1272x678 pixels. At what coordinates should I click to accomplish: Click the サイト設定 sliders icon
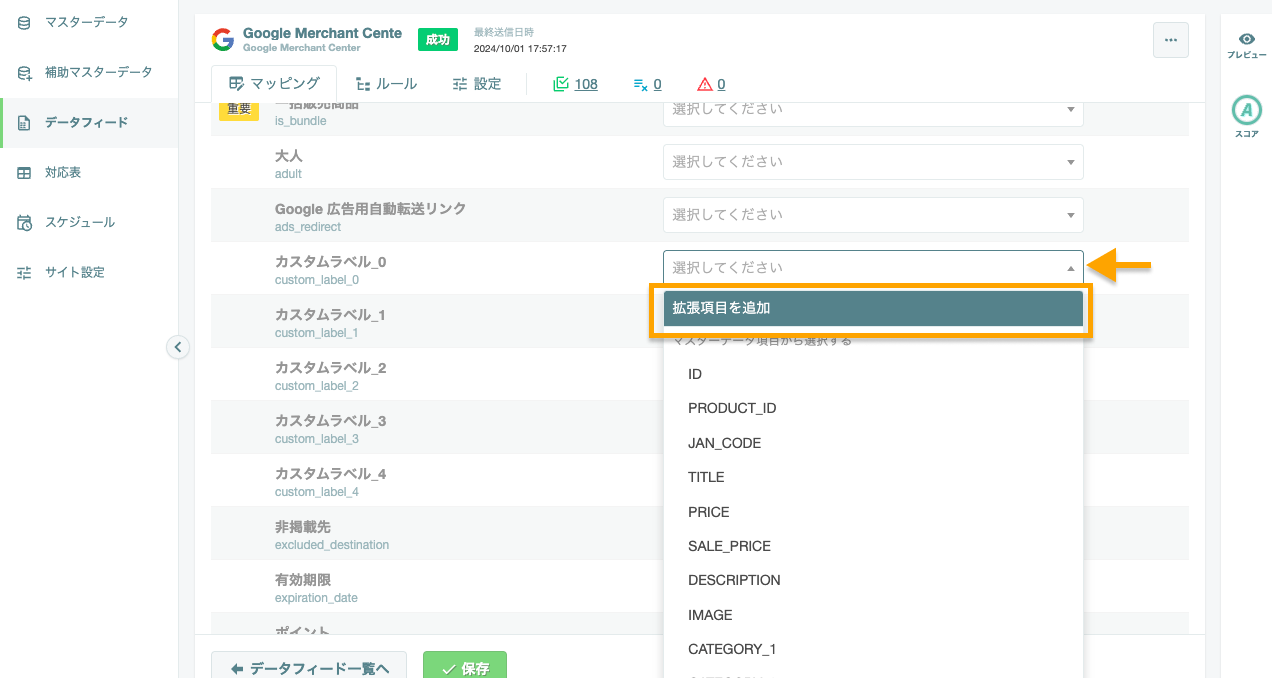point(24,273)
